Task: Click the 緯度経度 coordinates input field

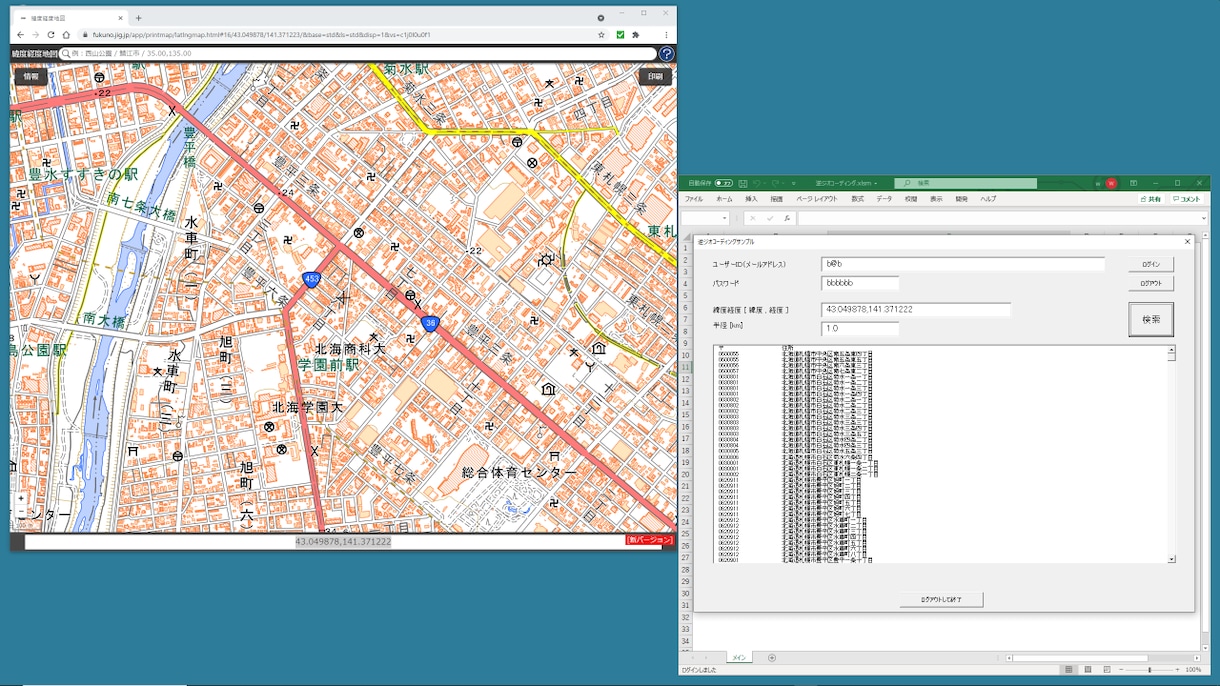Action: (916, 310)
